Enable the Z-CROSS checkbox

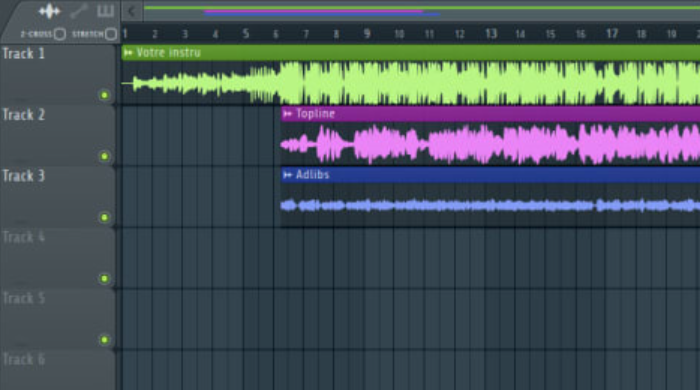click(60, 34)
